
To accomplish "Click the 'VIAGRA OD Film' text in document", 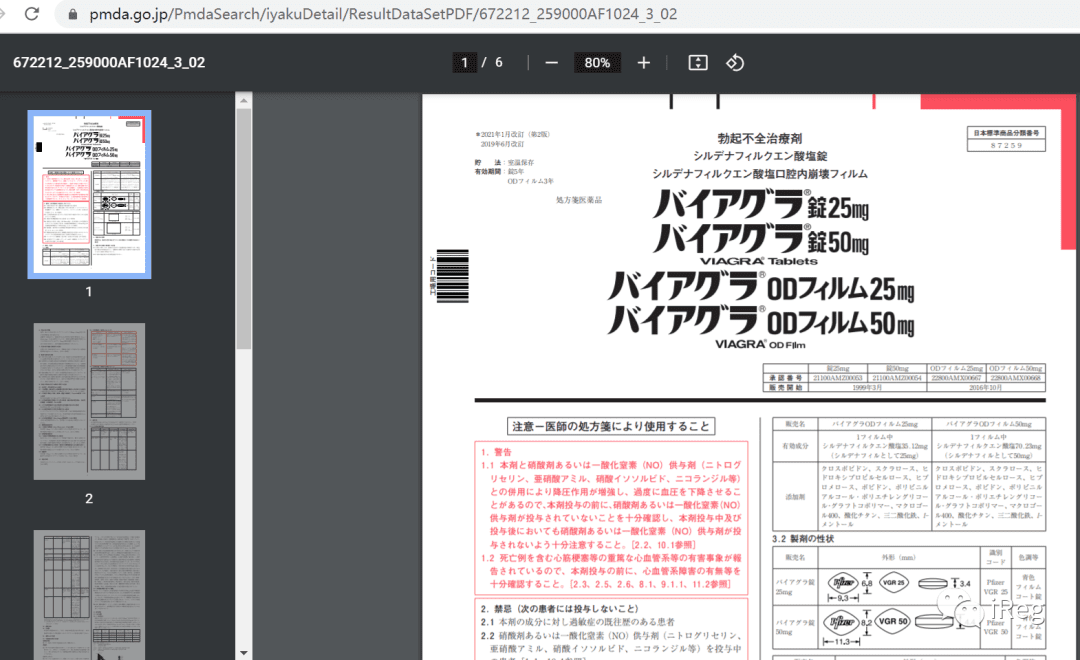I will 760,344.
